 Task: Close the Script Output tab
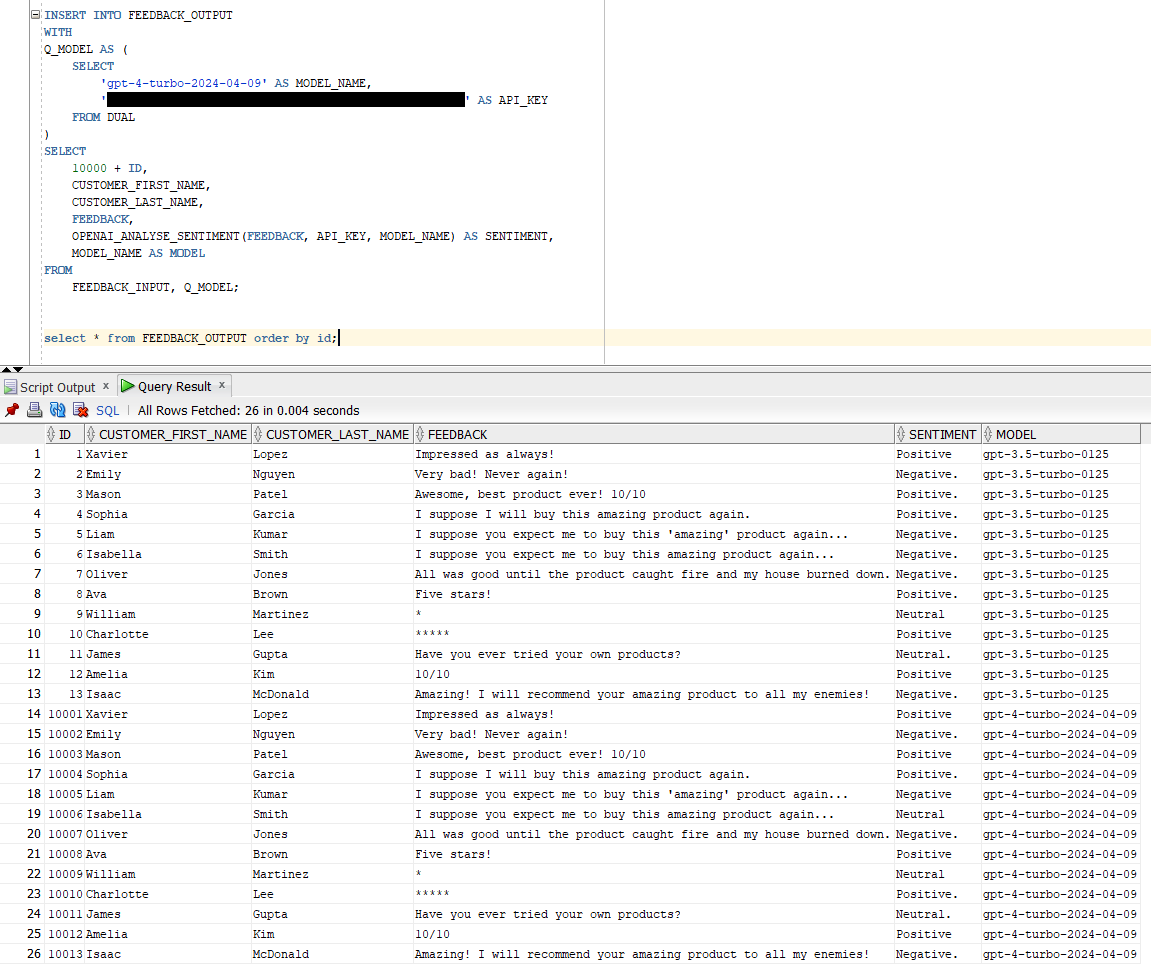[x=106, y=385]
